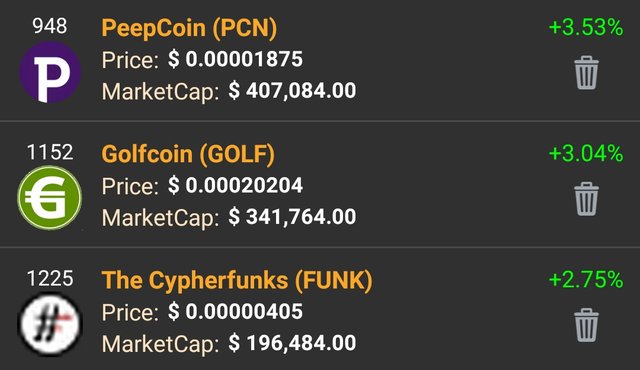
Task: Select The Cypherfunks hashtag logo
Action: coord(50,324)
